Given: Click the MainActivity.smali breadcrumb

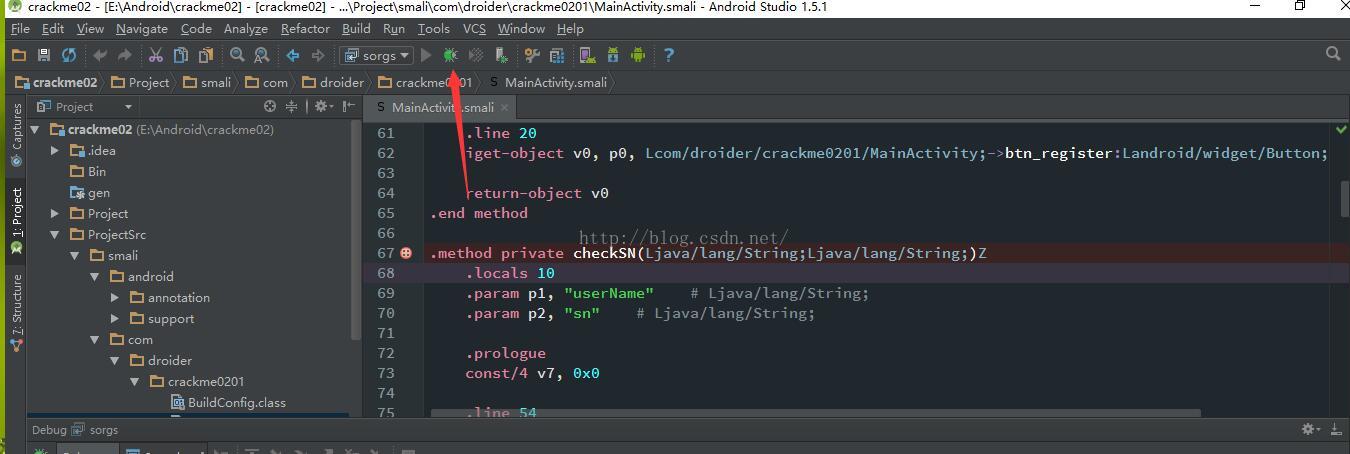Looking at the screenshot, I should coord(548,82).
